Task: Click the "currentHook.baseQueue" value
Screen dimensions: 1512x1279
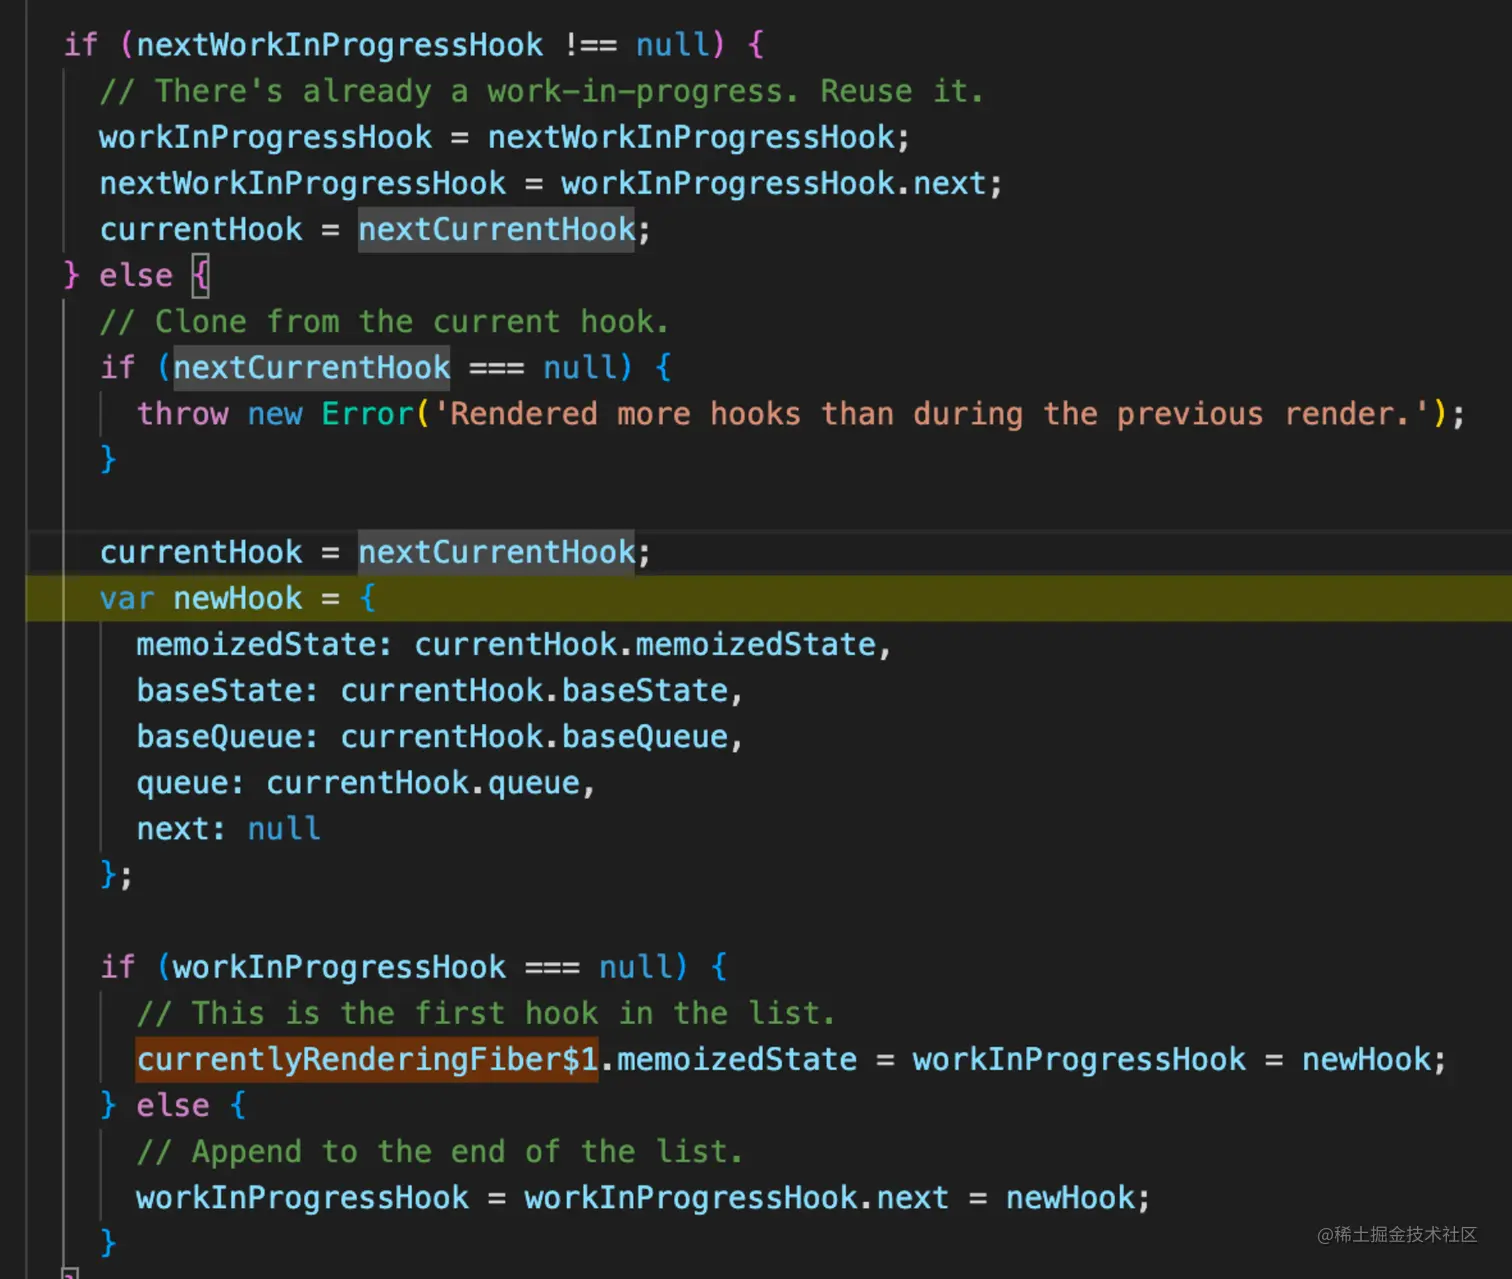Action: [534, 736]
